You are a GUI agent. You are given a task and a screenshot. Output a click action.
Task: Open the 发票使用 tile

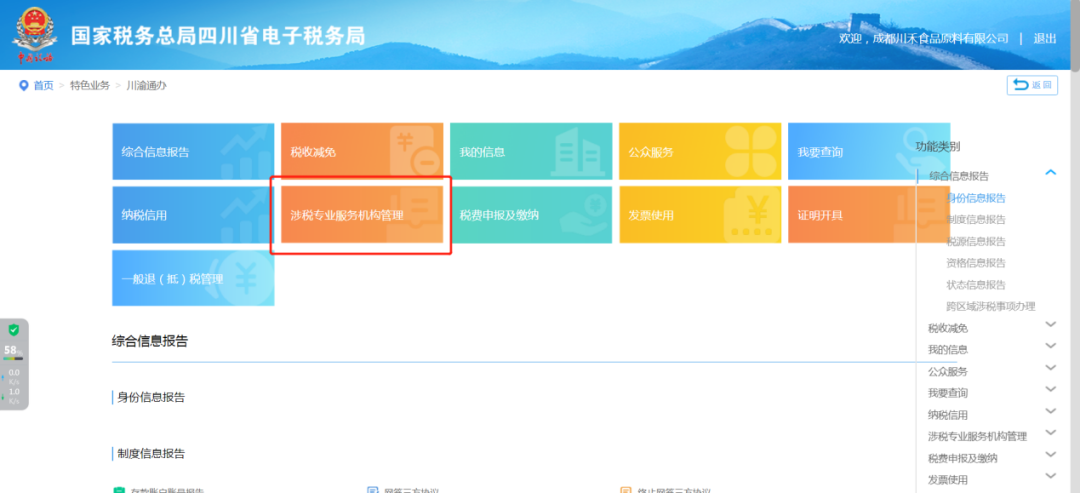(x=700, y=215)
